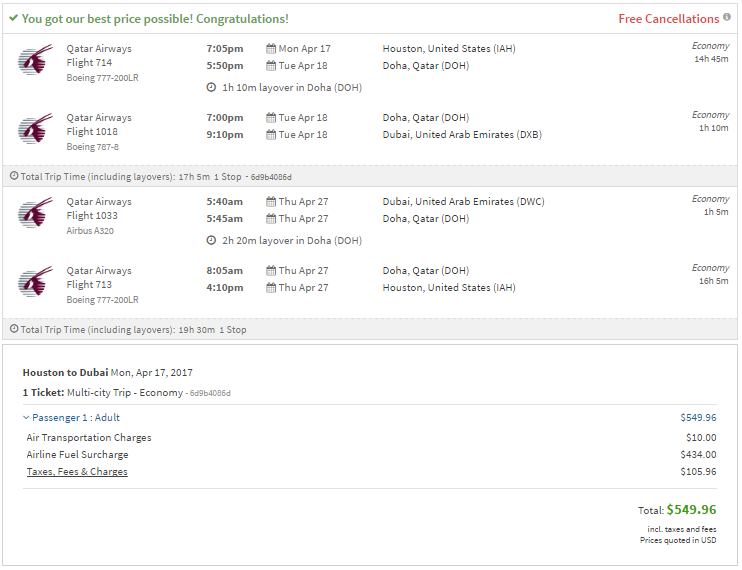Click the Airline Fuel Surcharge row label
The width and height of the screenshot is (742, 570).
[77, 455]
